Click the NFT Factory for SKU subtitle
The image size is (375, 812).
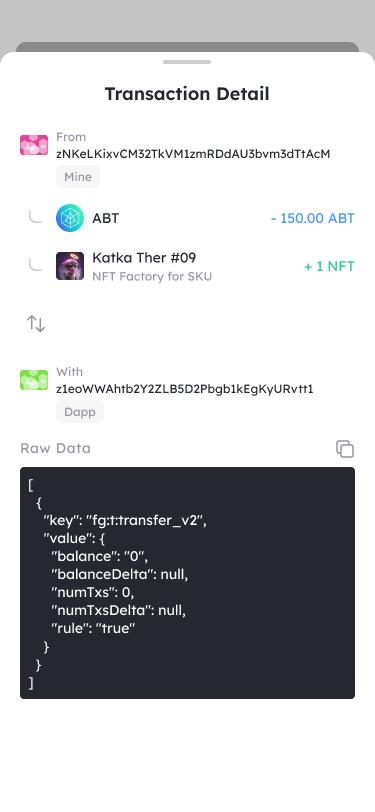(152, 277)
